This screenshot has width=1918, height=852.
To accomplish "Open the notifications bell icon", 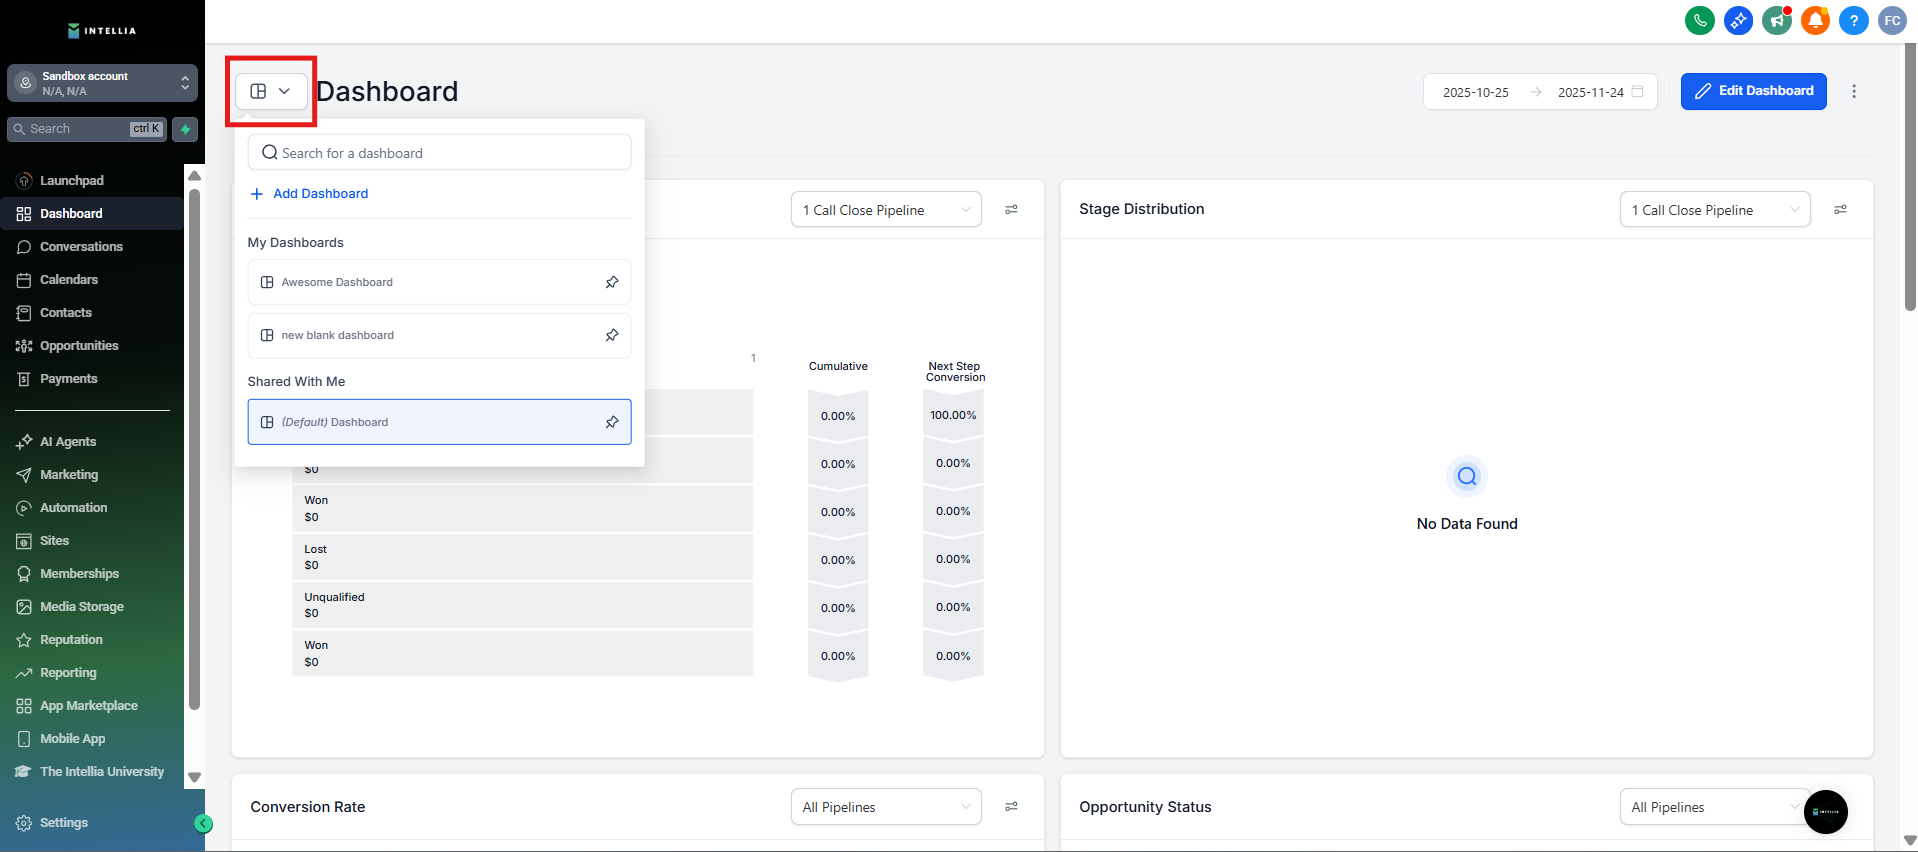I will tap(1815, 20).
